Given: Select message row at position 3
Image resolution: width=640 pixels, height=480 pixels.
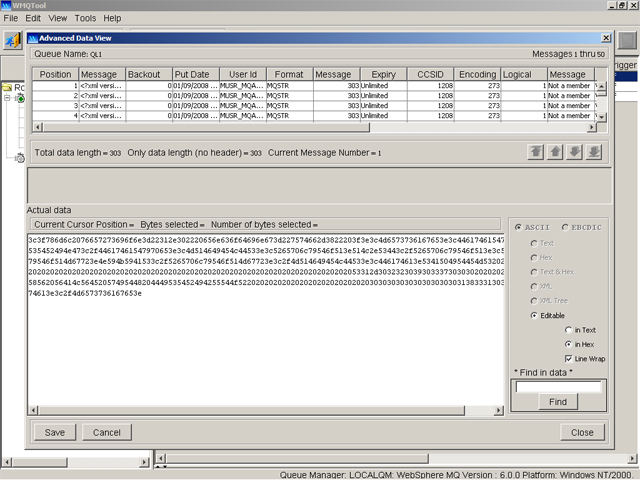Looking at the screenshot, I should [314, 106].
